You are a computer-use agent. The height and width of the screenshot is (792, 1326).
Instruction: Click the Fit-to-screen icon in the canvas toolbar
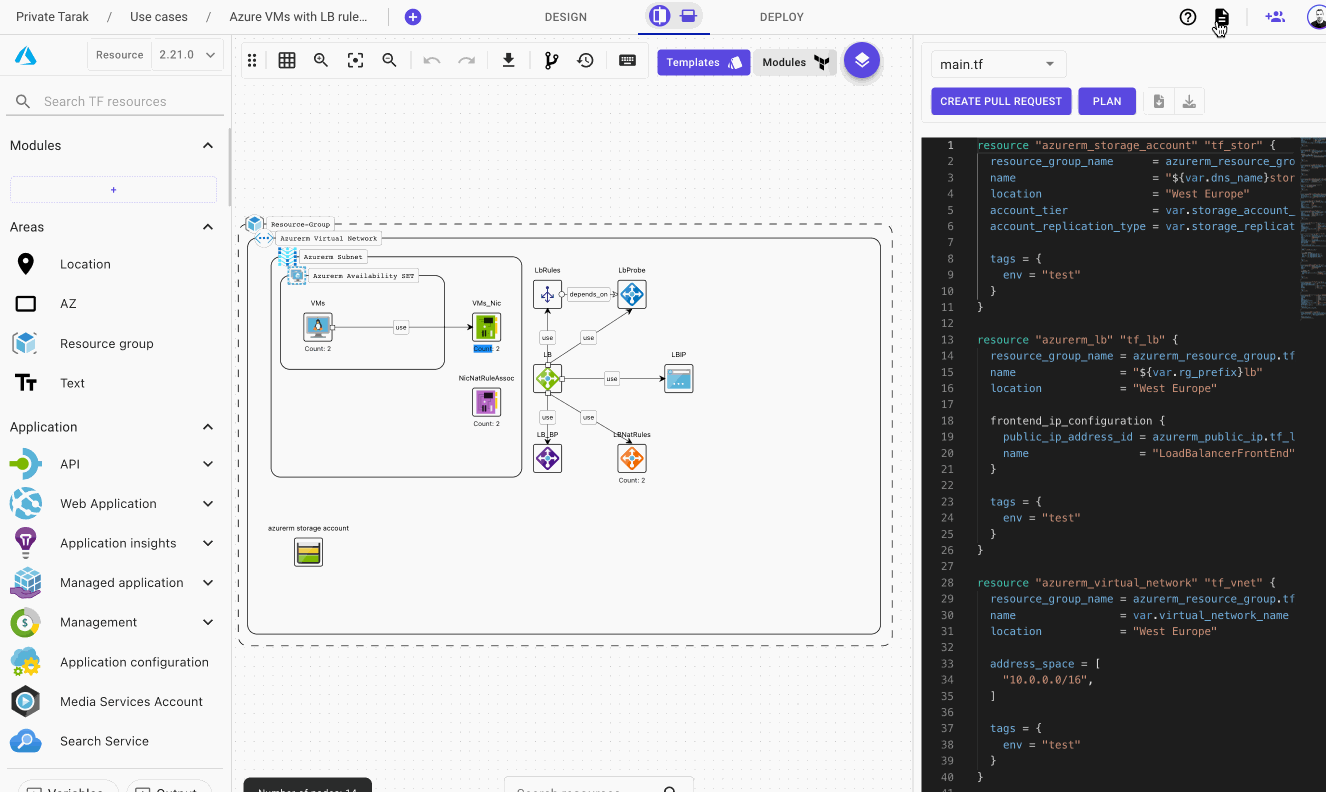(355, 61)
